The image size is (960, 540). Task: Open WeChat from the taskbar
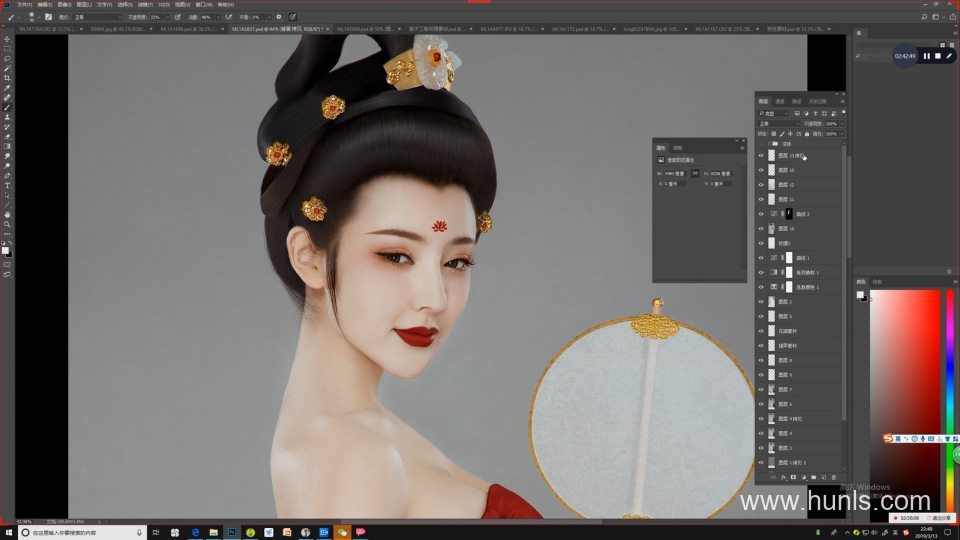tap(342, 533)
